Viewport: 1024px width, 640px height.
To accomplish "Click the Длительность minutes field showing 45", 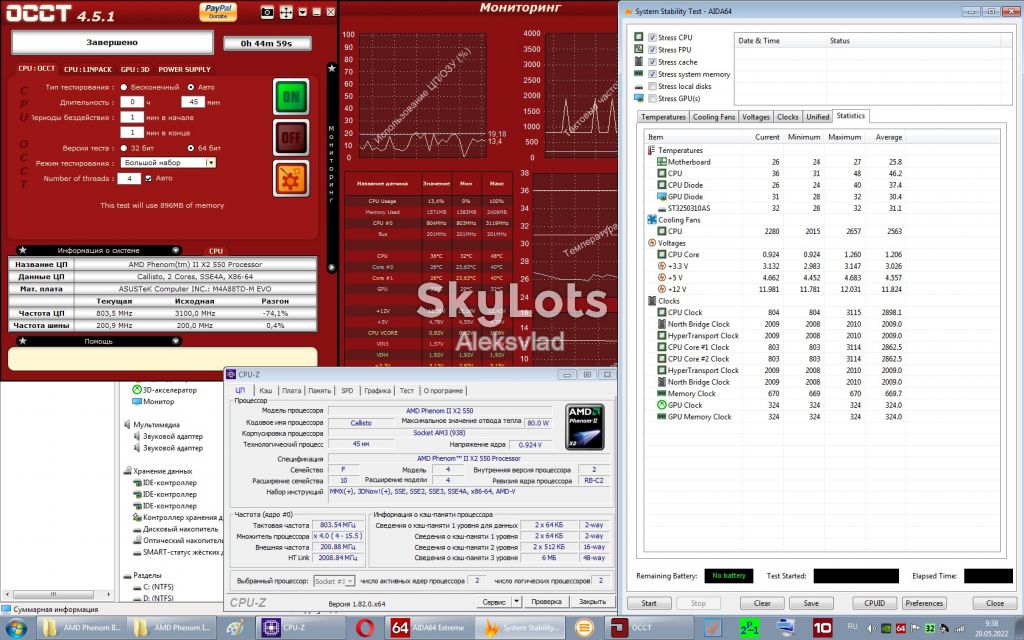I will click(193, 102).
